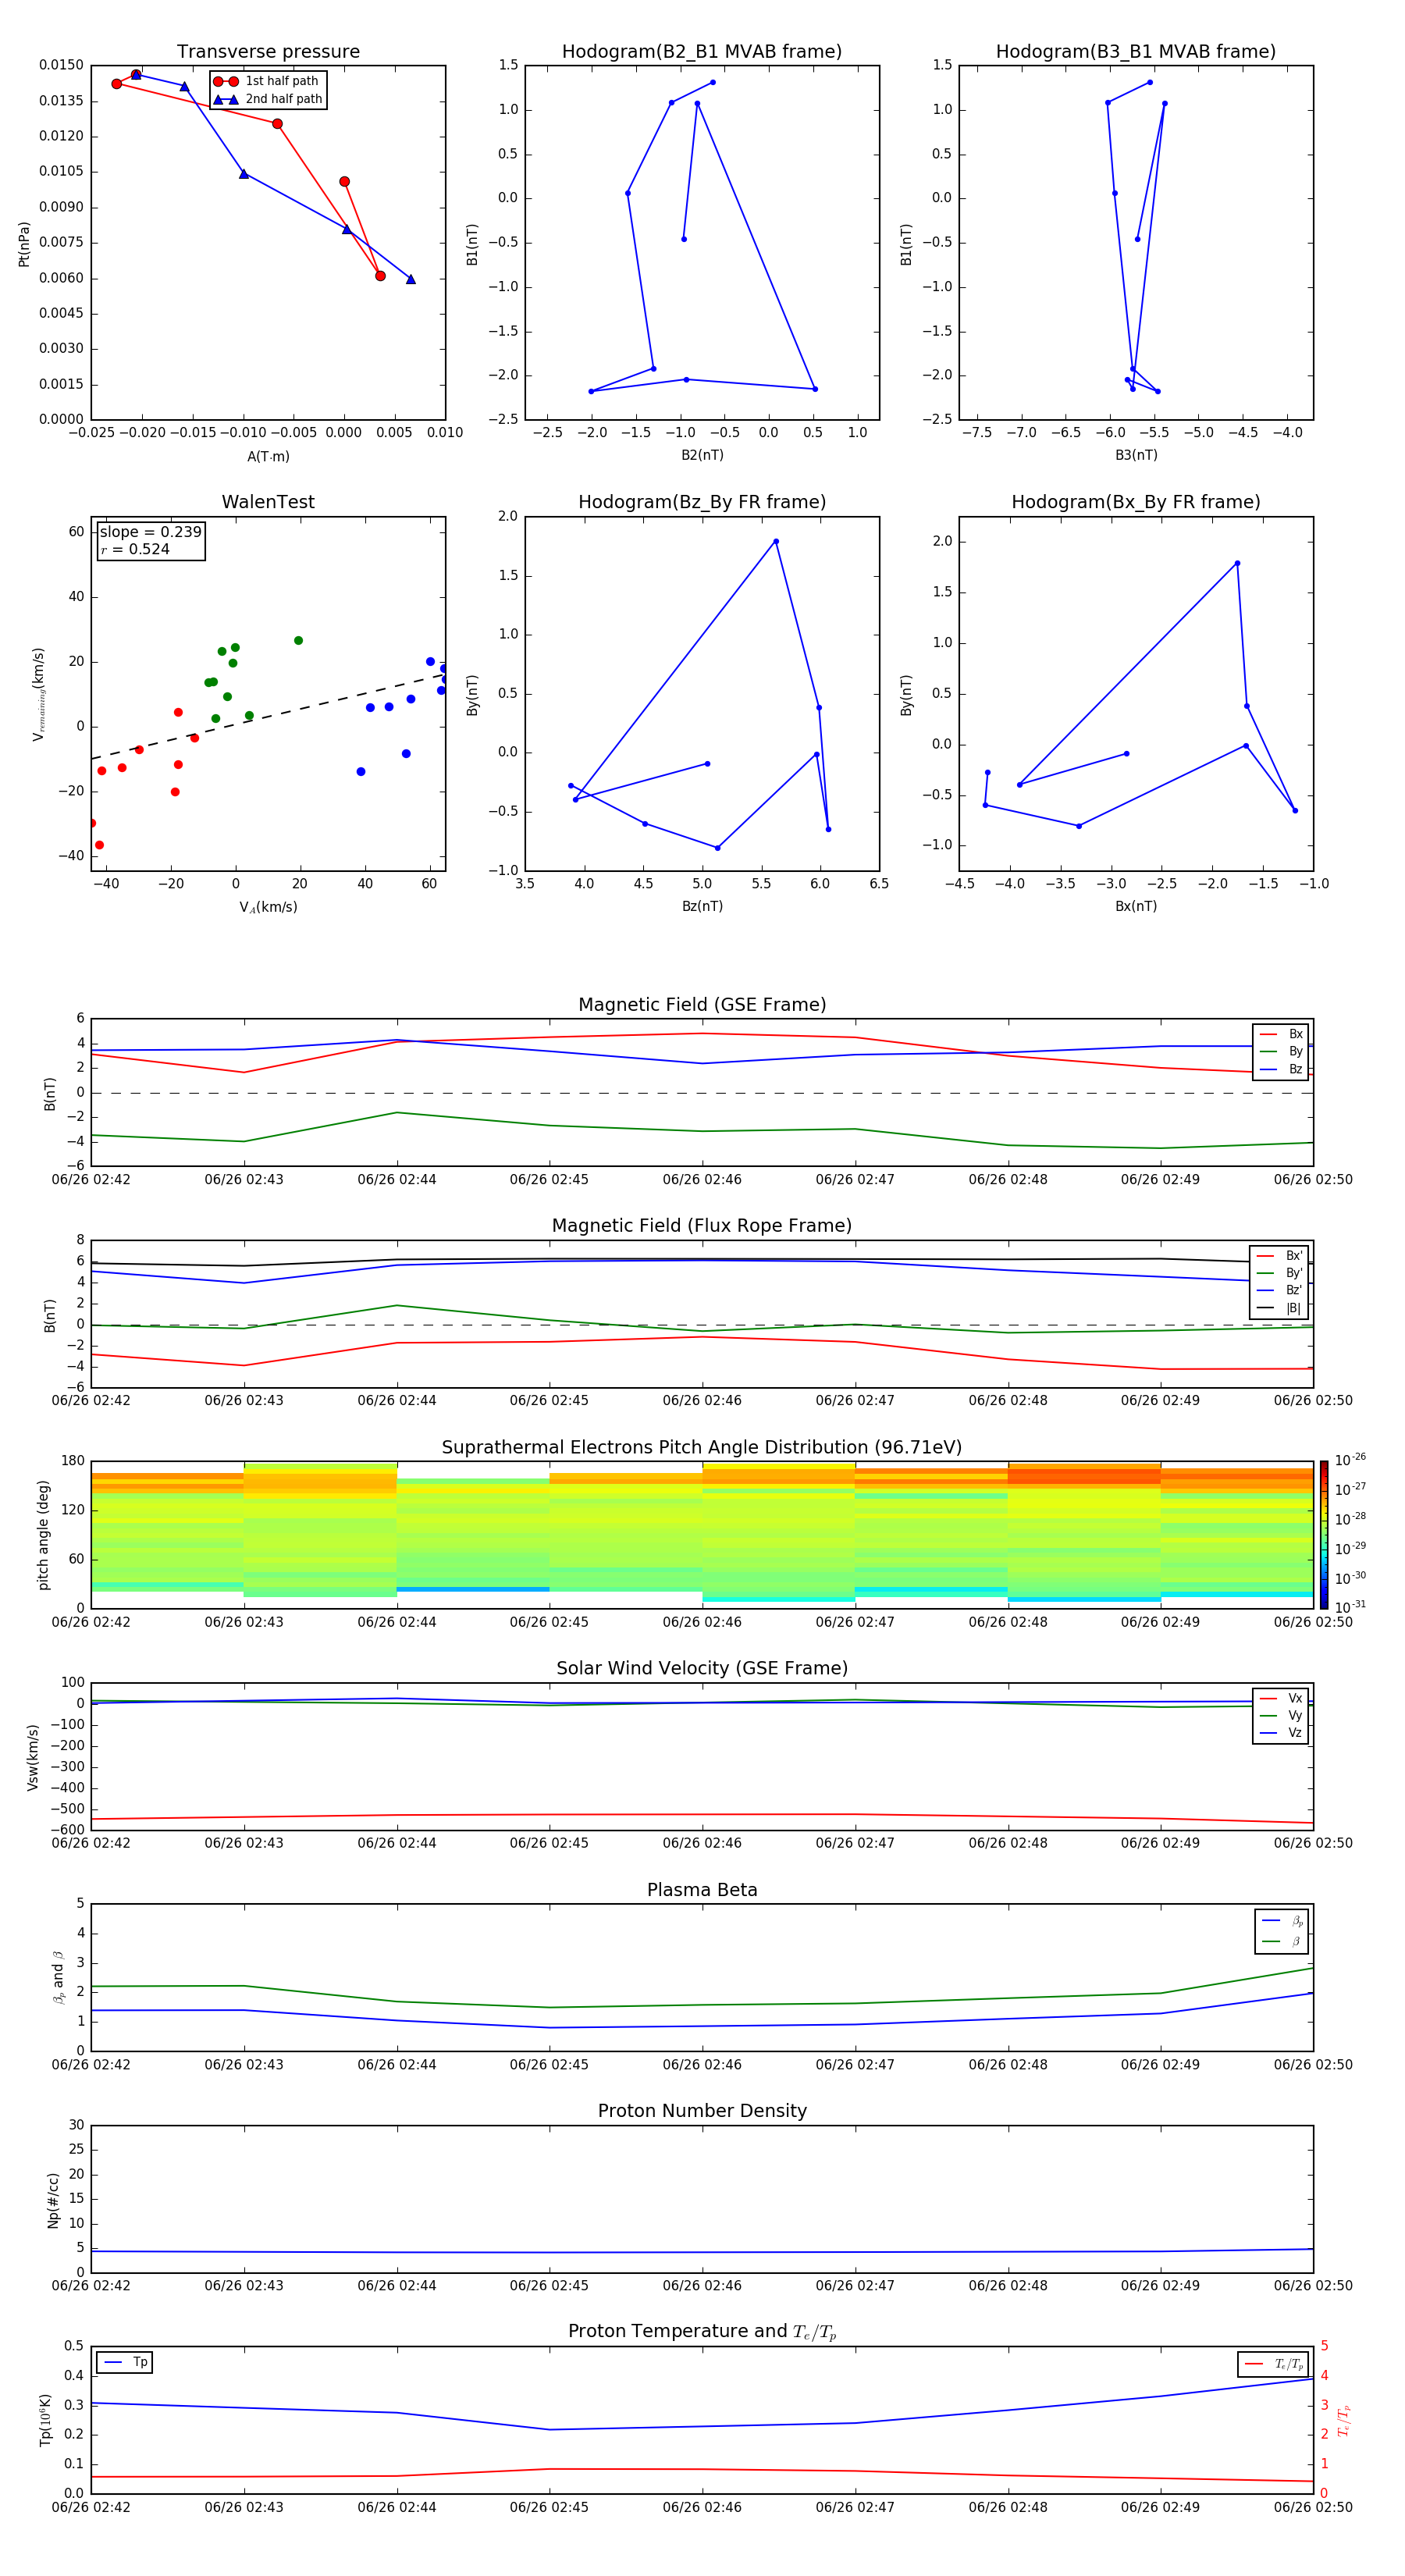Click the 'Np(#/cc)' y-axis label
This screenshot has height=2576, width=1405.
pos(53,2199)
